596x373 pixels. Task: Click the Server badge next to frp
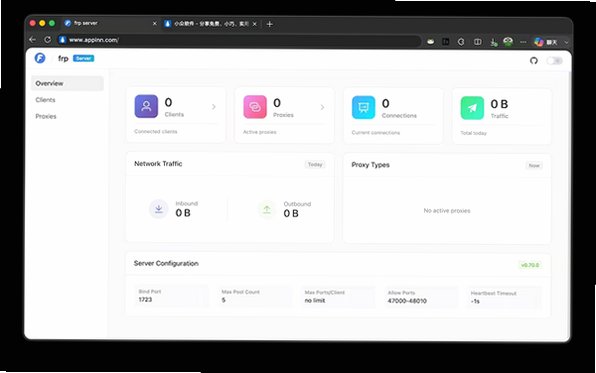coord(84,58)
